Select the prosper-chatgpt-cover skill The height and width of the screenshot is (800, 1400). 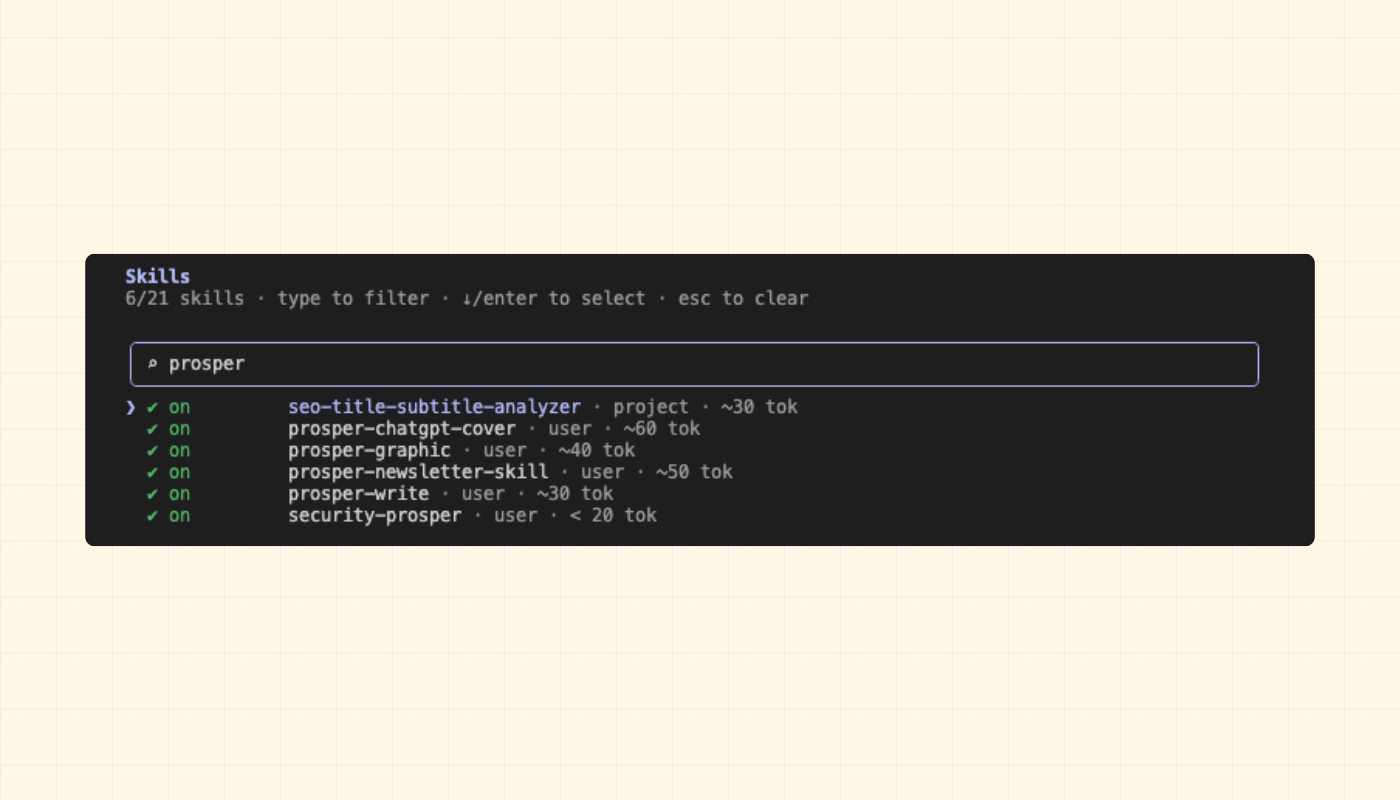point(402,429)
